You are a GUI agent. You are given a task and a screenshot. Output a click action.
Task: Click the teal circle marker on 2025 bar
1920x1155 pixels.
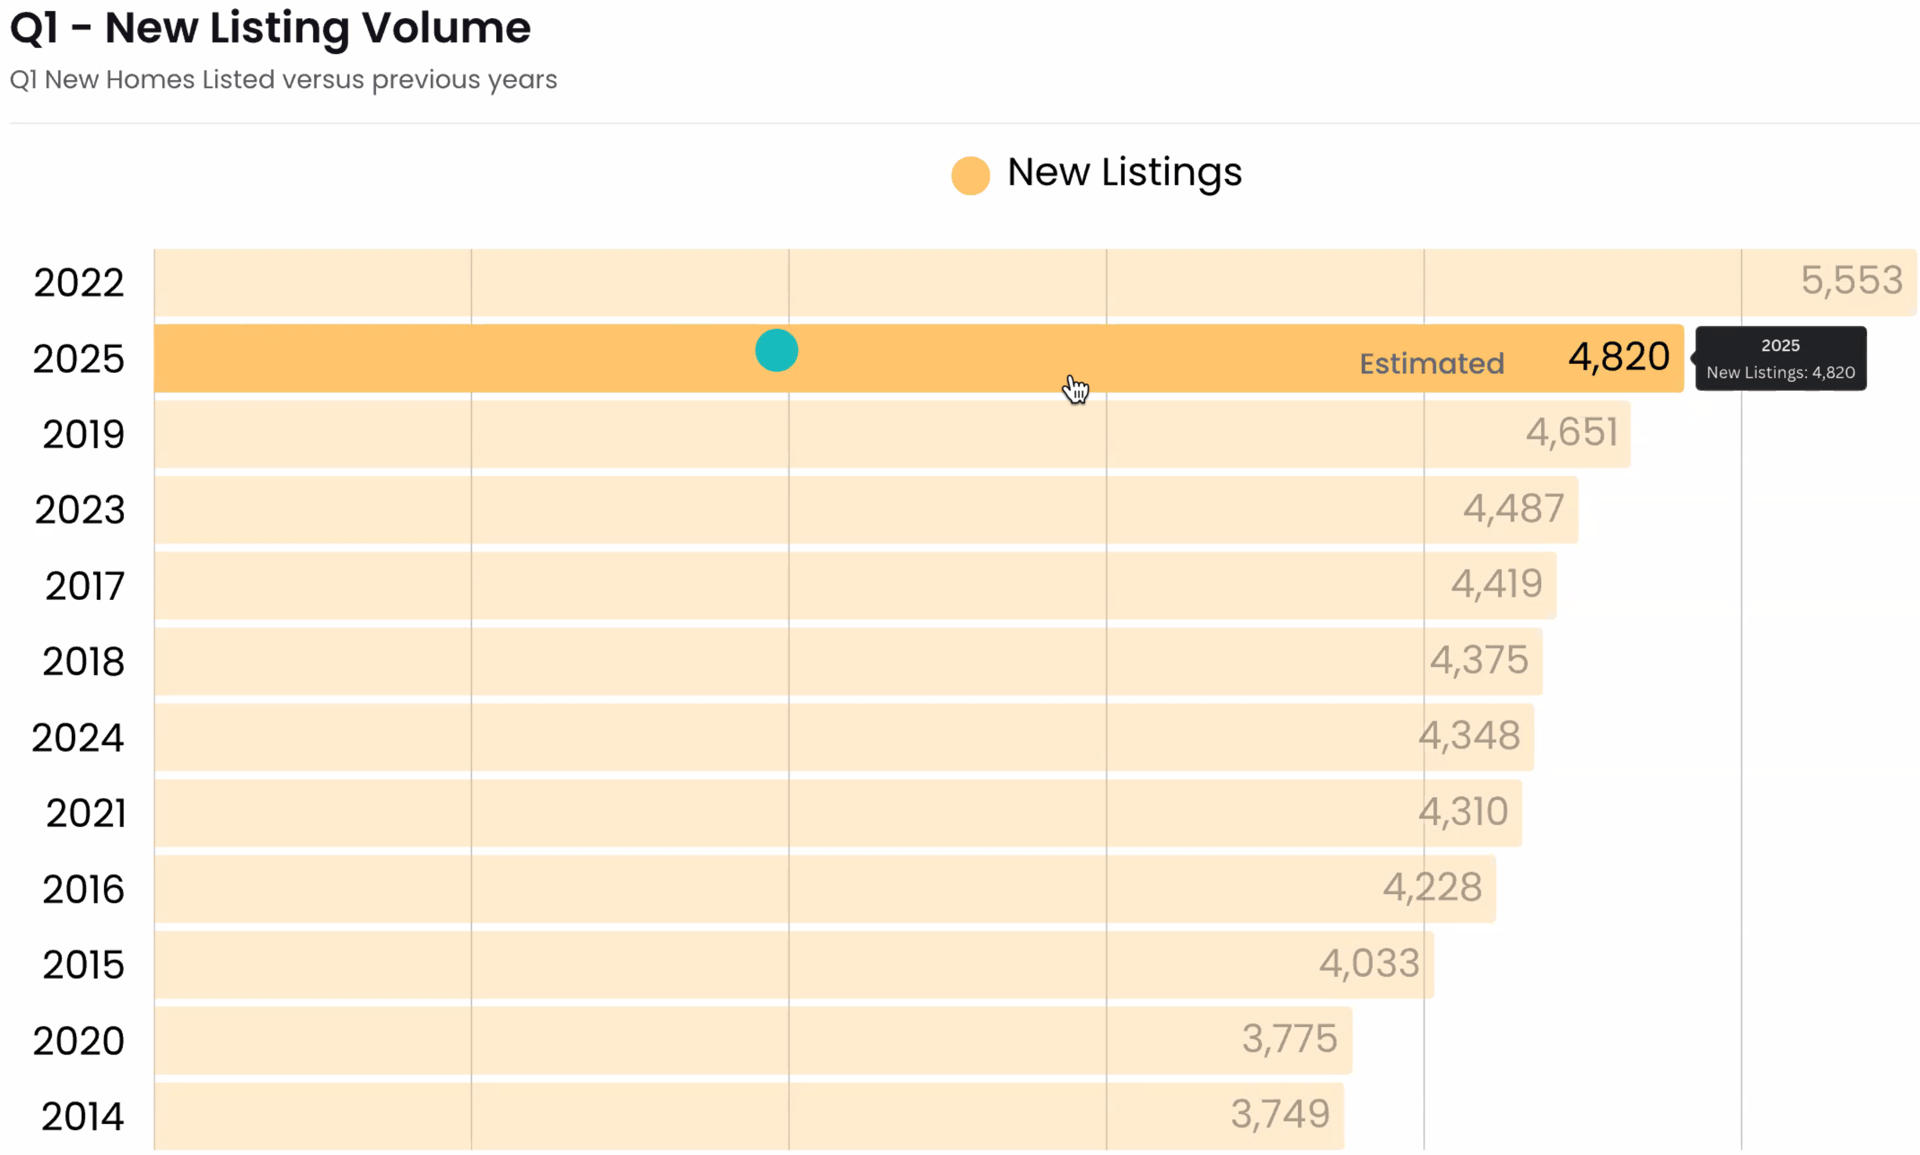[x=776, y=351]
